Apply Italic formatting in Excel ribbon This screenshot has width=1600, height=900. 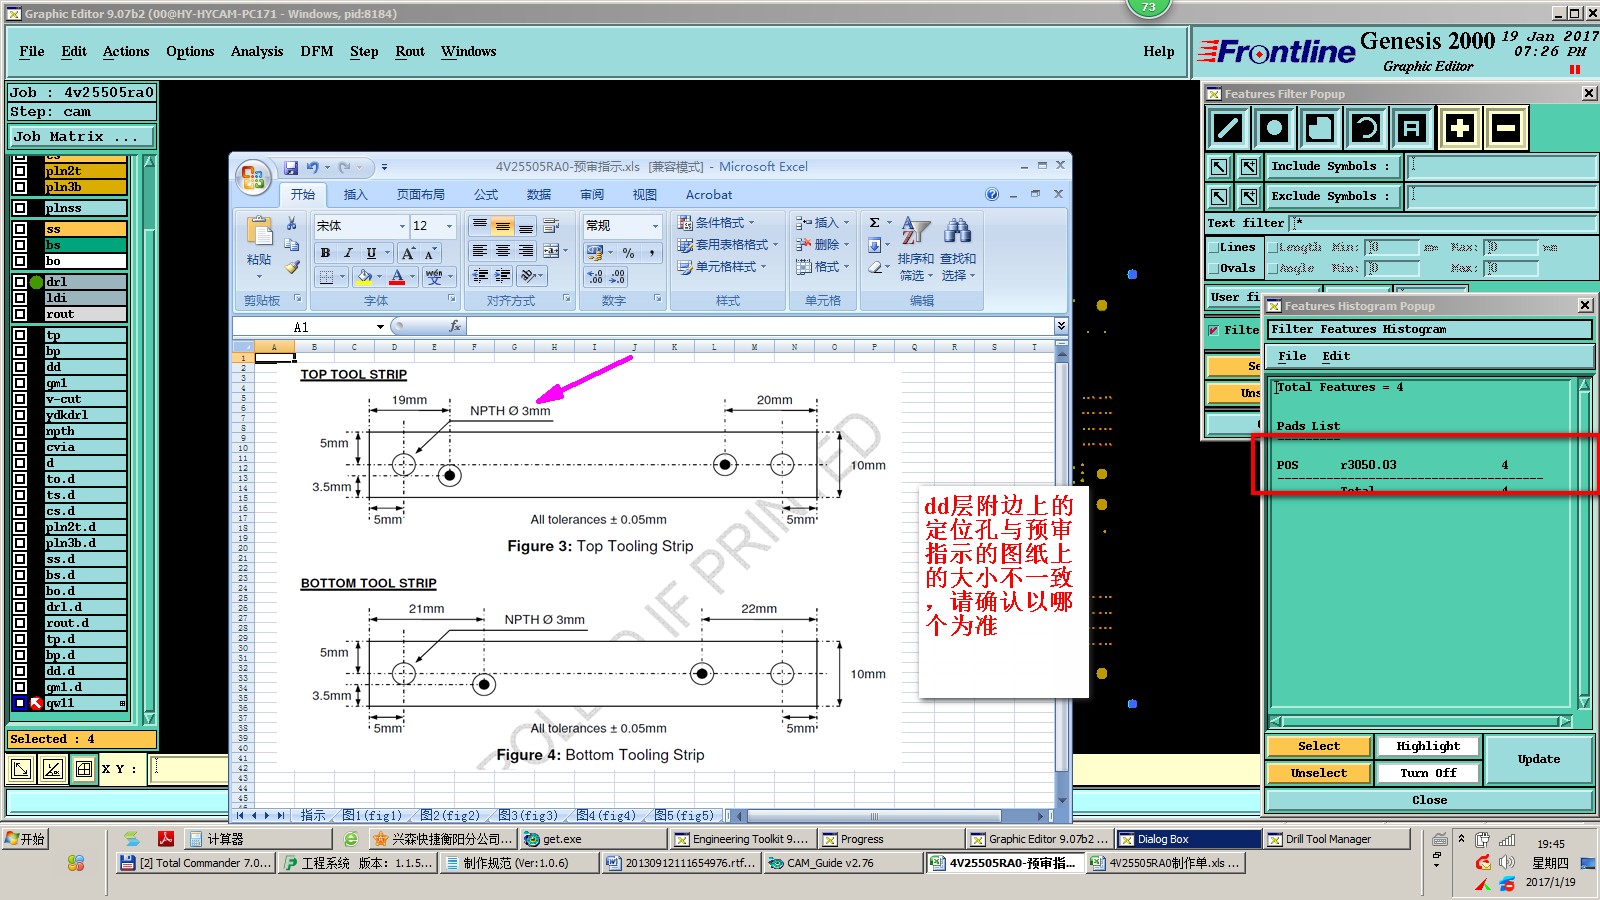(348, 253)
